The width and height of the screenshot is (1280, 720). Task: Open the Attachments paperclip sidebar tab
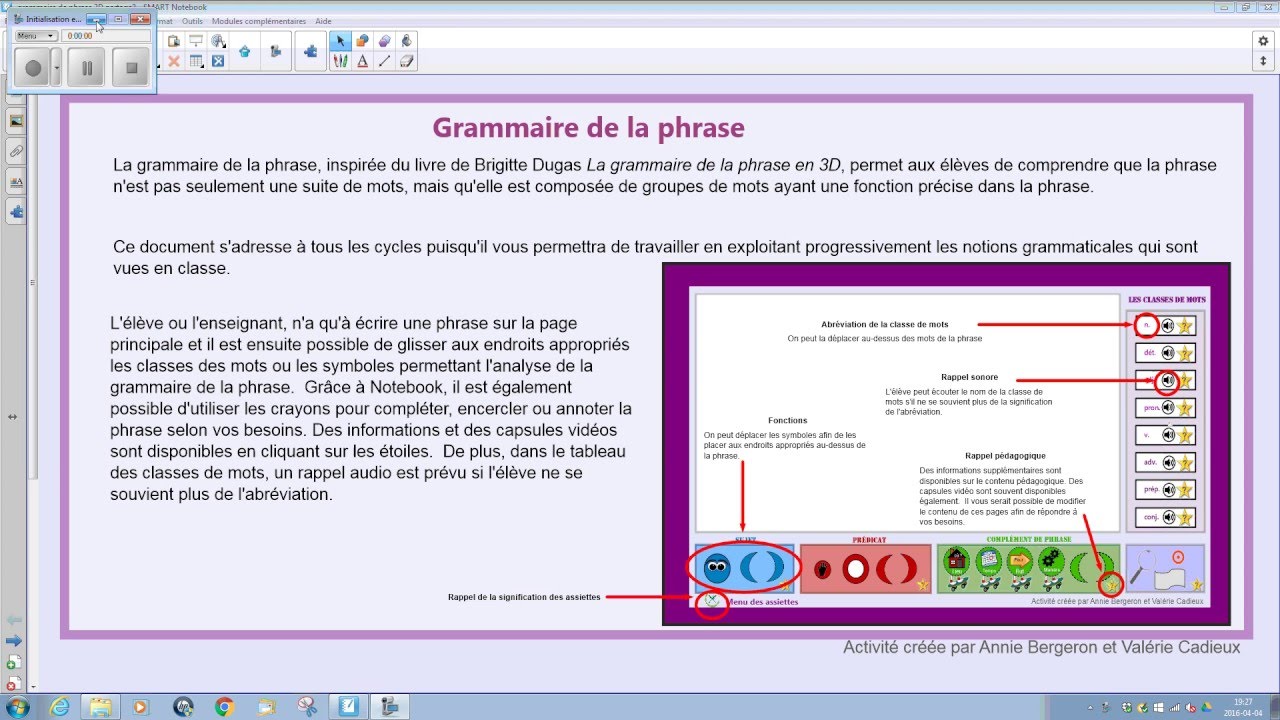point(16,151)
